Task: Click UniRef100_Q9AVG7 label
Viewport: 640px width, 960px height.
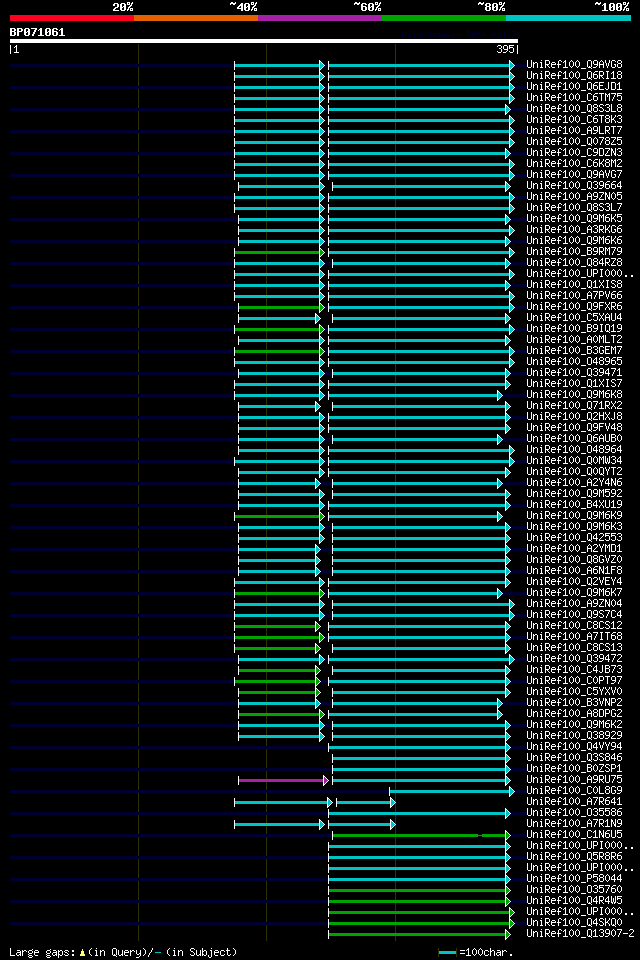Action: tap(574, 174)
